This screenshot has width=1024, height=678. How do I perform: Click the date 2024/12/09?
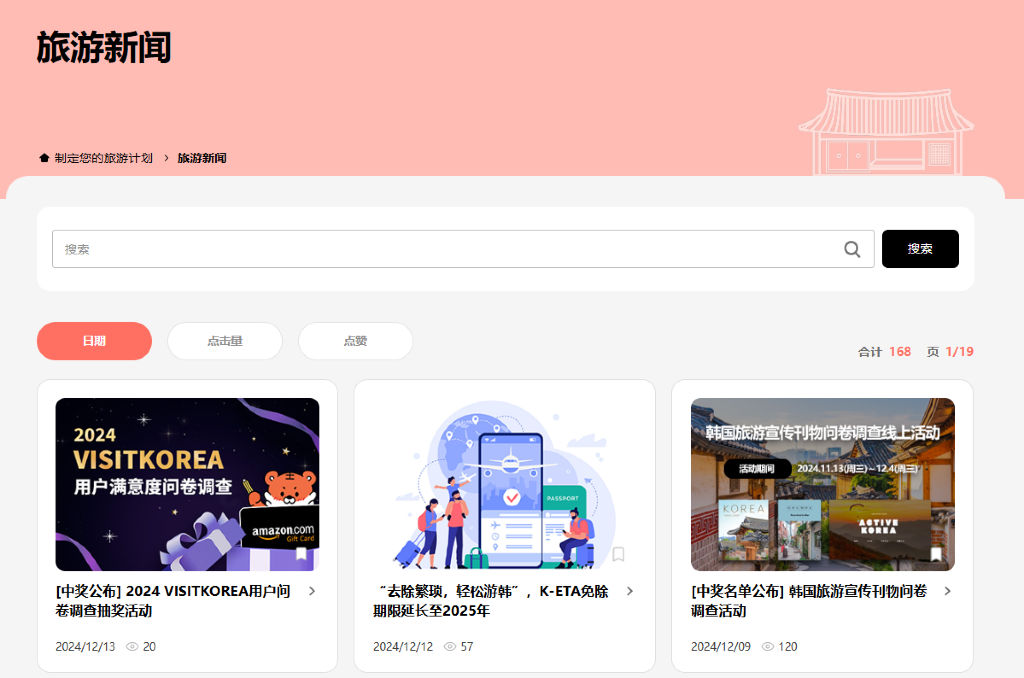[x=721, y=647]
